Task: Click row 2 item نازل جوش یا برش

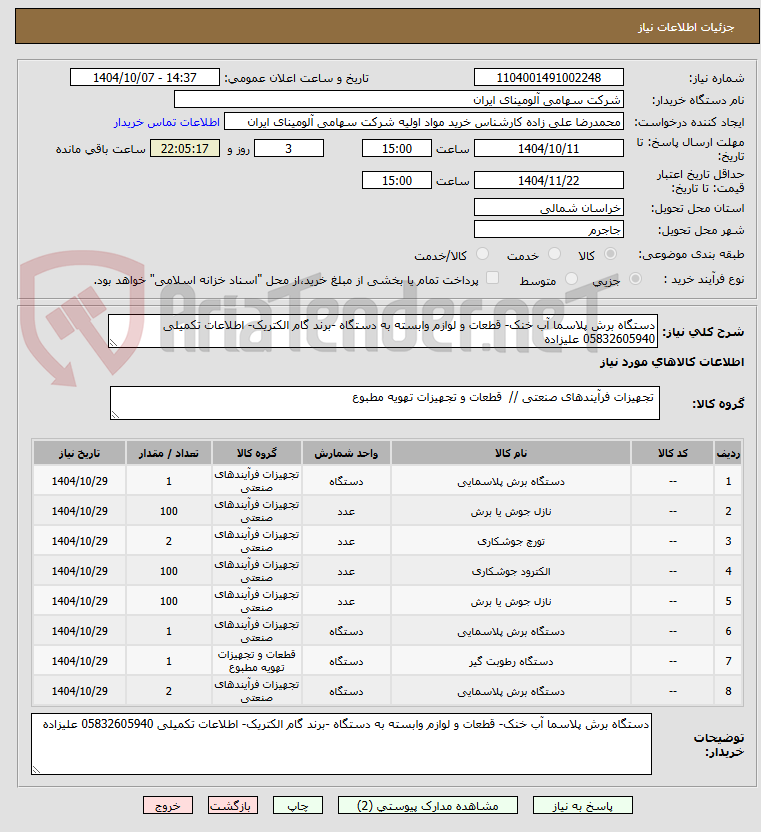Action: 511,512
